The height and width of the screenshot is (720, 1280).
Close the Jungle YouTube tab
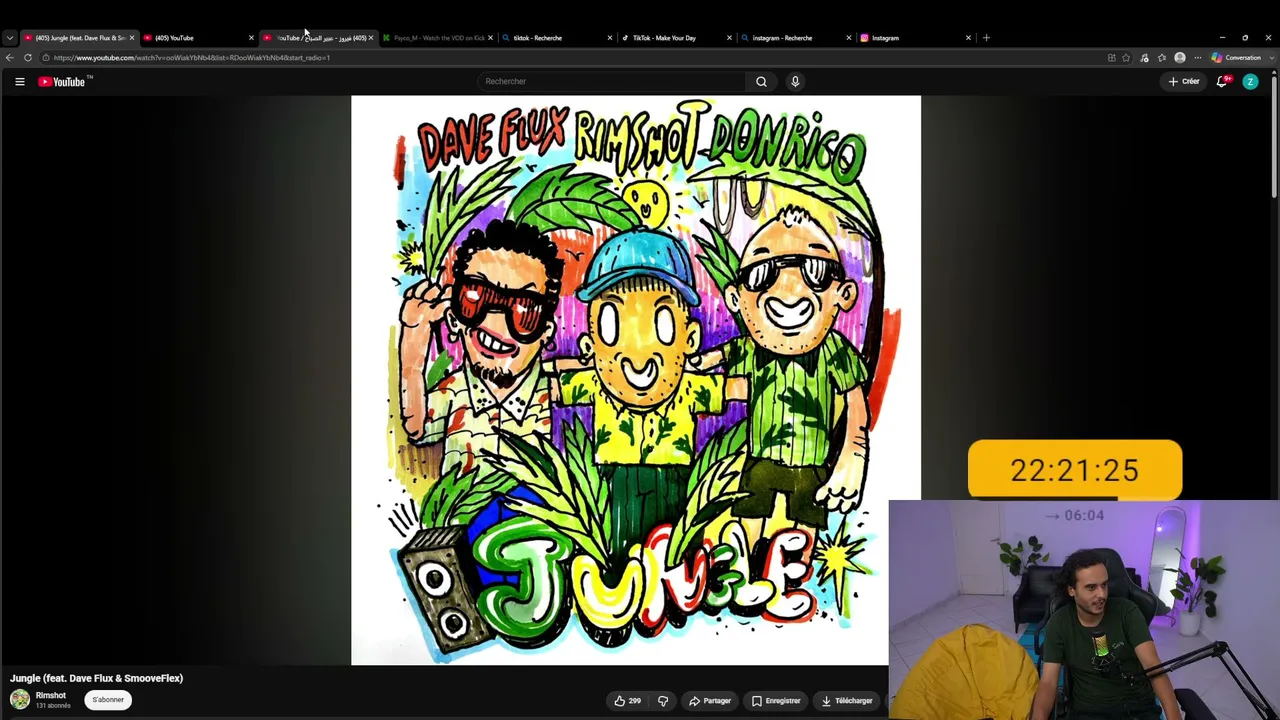click(131, 38)
